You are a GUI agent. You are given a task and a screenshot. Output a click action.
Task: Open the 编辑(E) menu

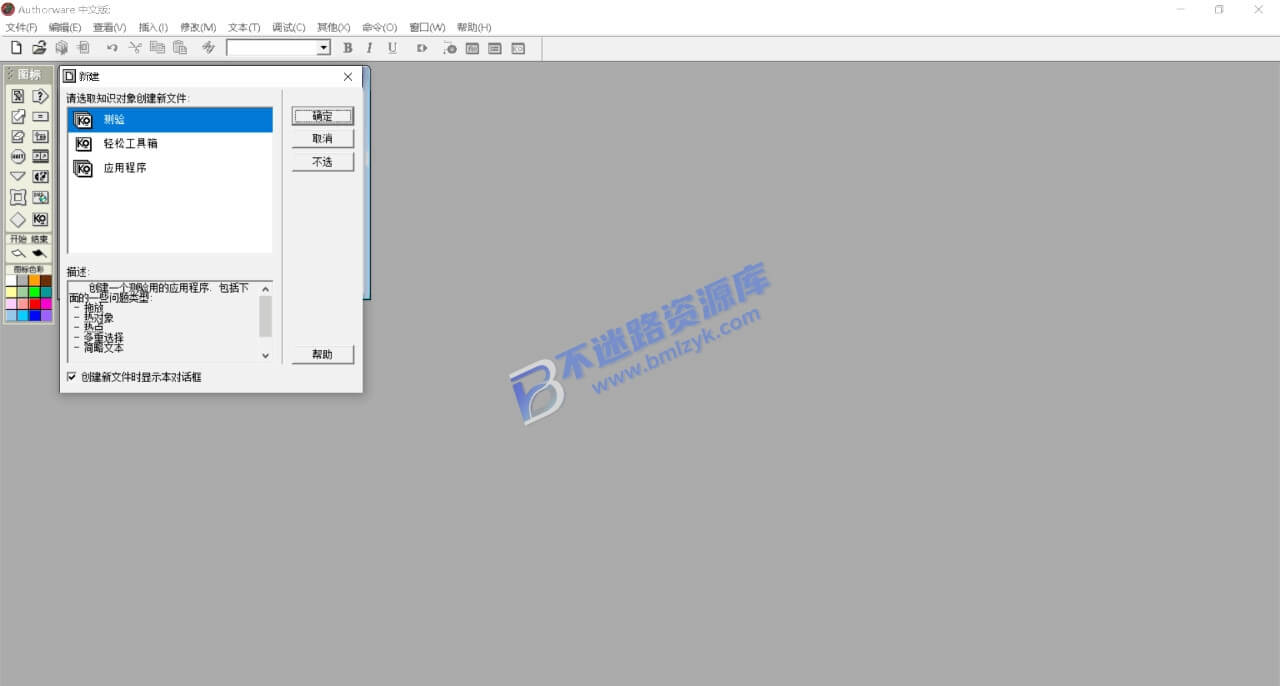tap(65, 27)
